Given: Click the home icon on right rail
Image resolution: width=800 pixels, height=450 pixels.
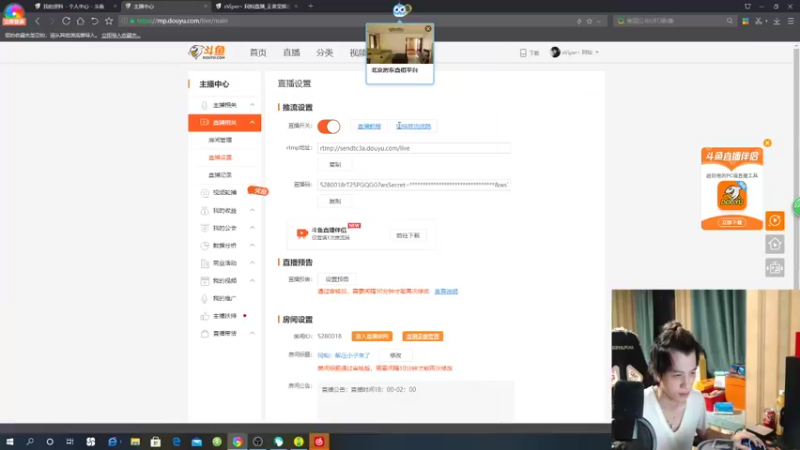Looking at the screenshot, I should pos(774,244).
